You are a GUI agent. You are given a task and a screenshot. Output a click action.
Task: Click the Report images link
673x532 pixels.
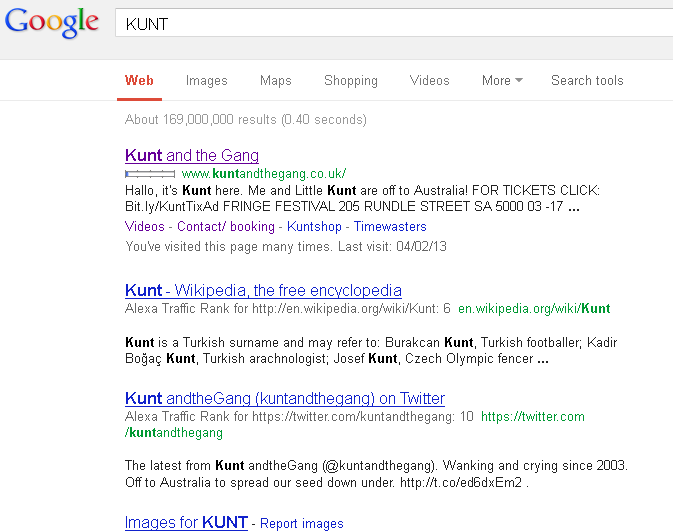(x=302, y=524)
